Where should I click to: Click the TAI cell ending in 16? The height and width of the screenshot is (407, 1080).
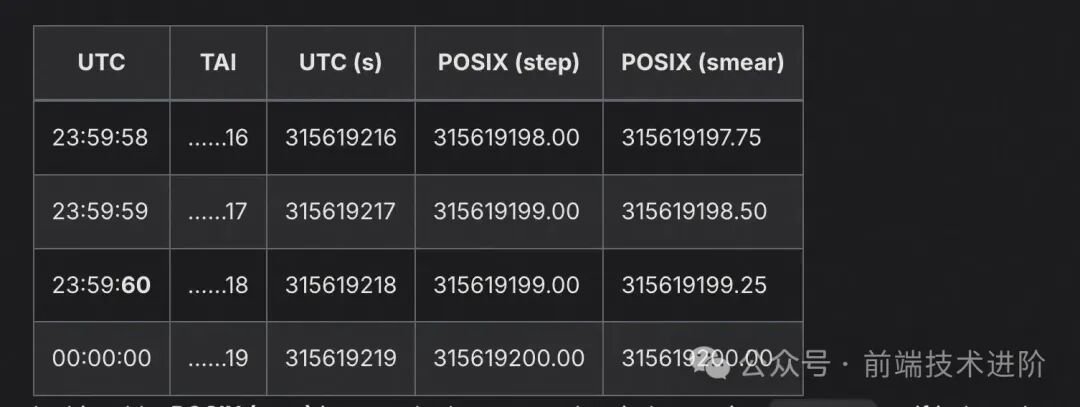coord(218,137)
